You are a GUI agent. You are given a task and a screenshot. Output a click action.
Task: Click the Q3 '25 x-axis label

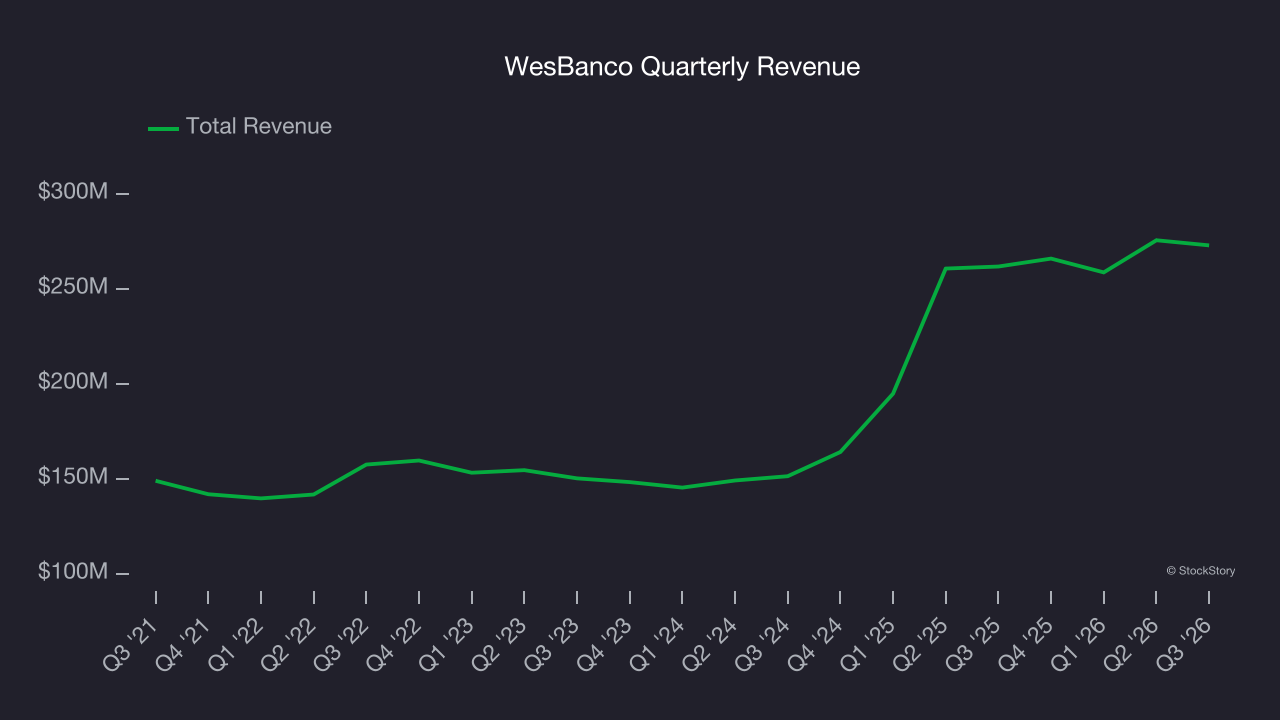point(973,644)
